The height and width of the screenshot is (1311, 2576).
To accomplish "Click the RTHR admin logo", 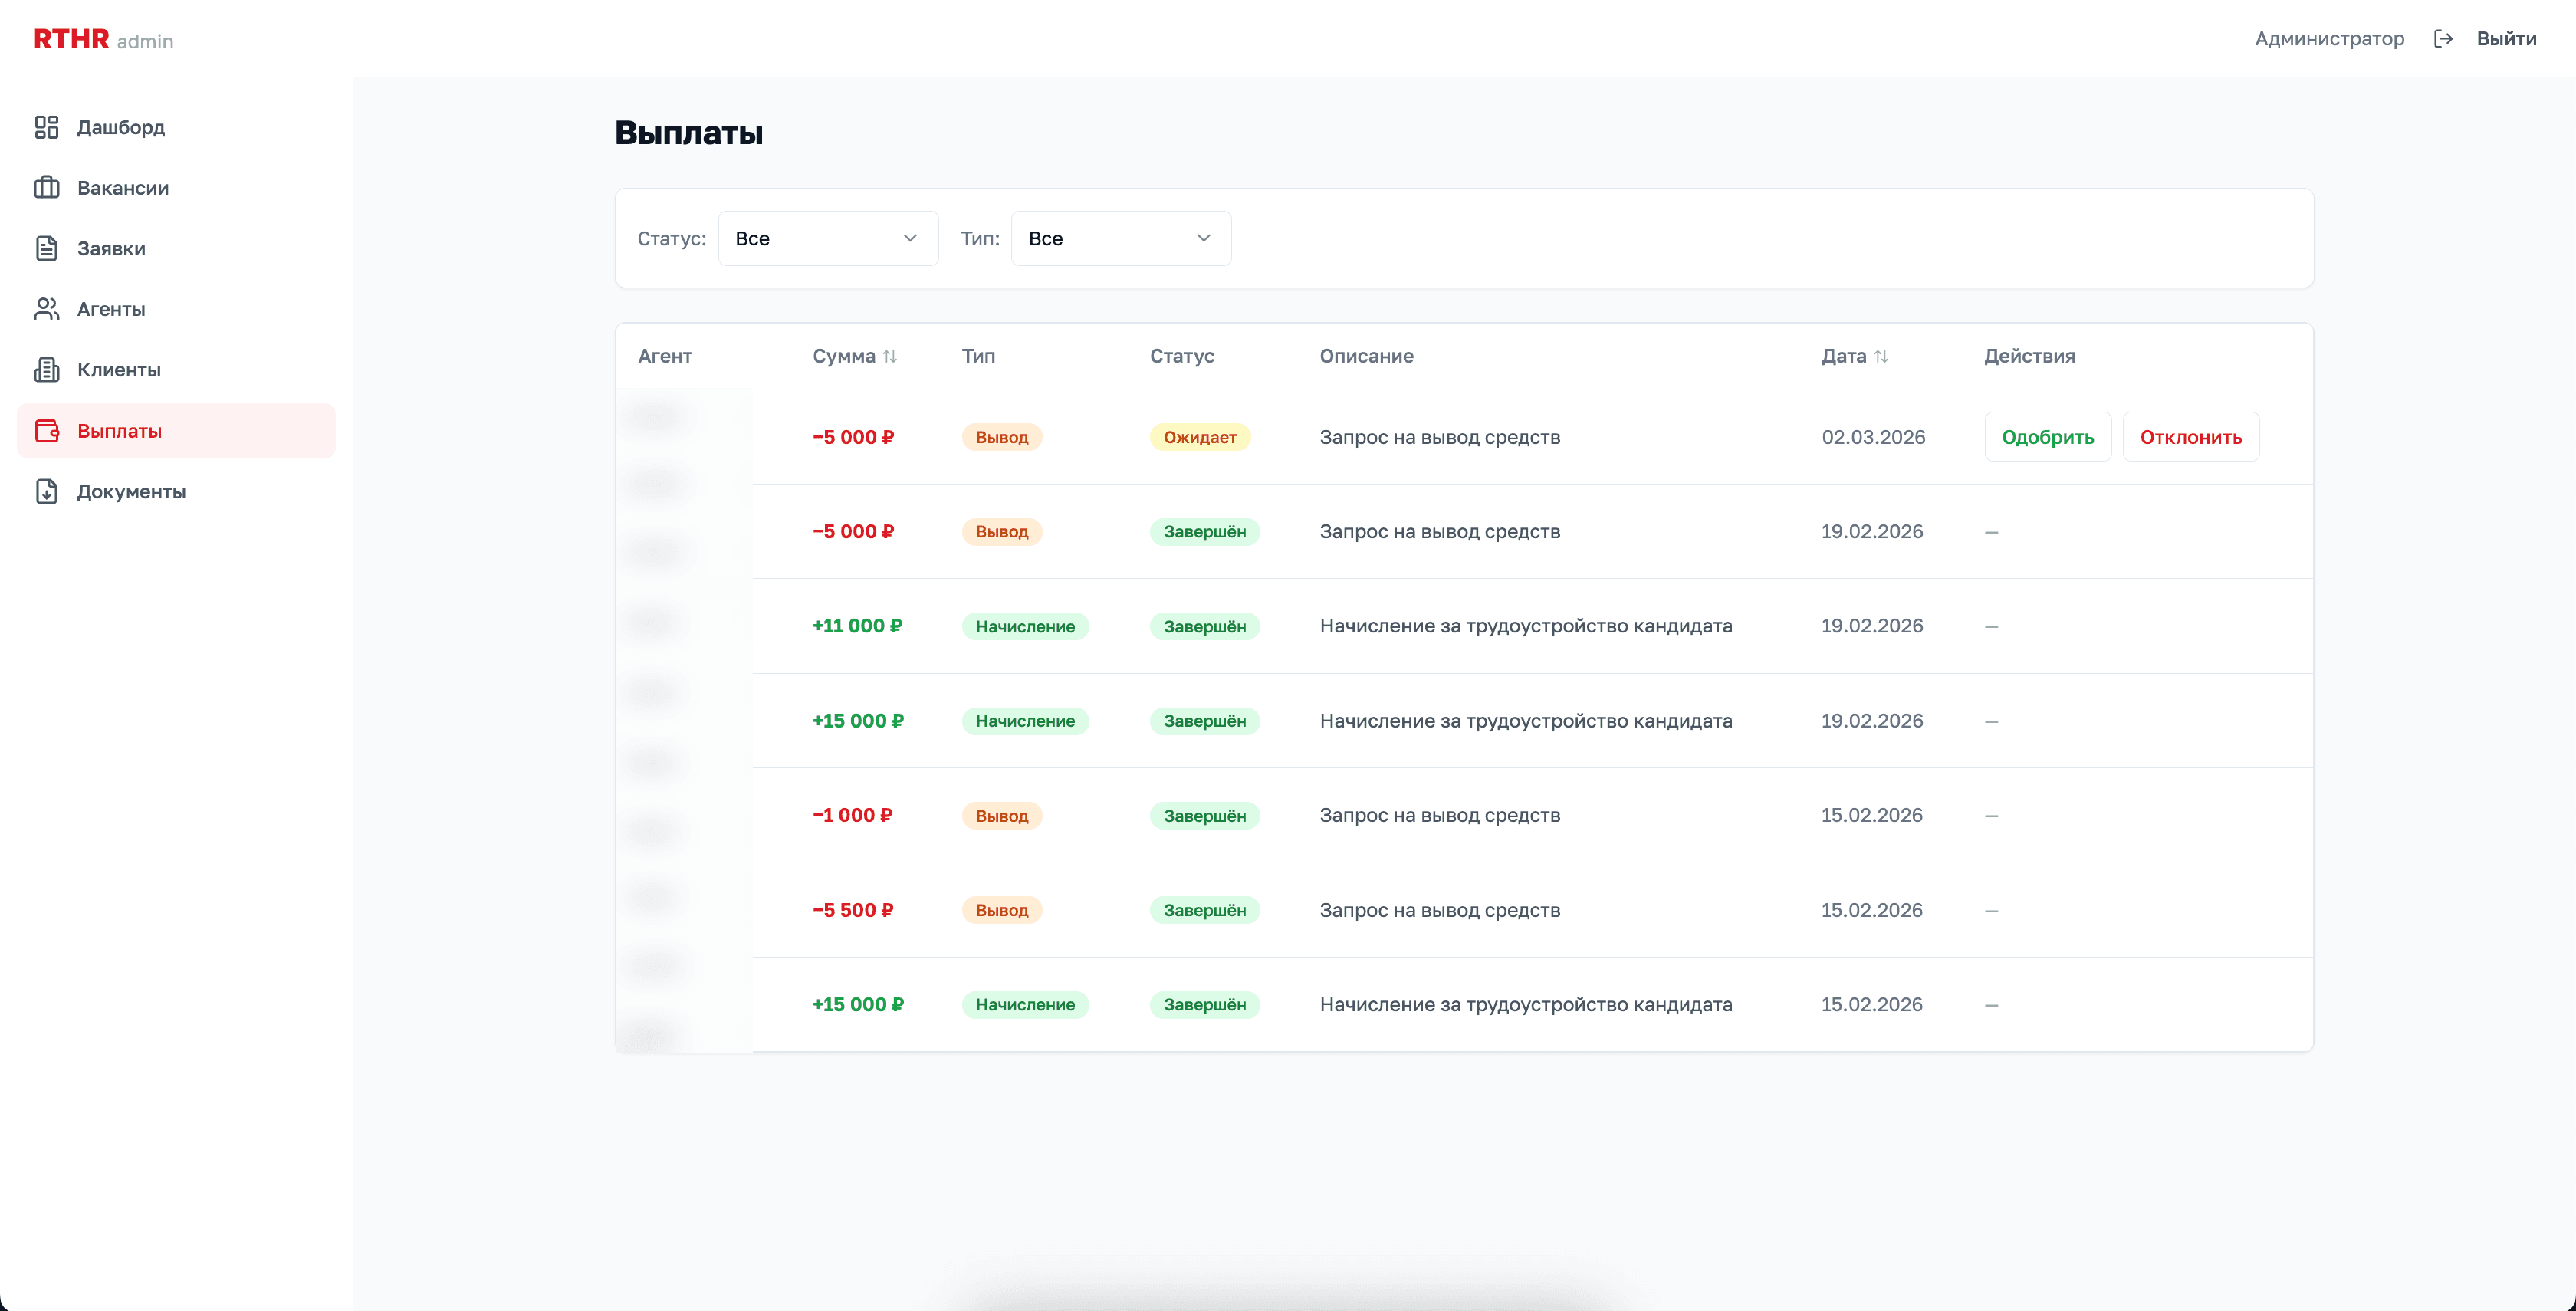I will pos(103,39).
